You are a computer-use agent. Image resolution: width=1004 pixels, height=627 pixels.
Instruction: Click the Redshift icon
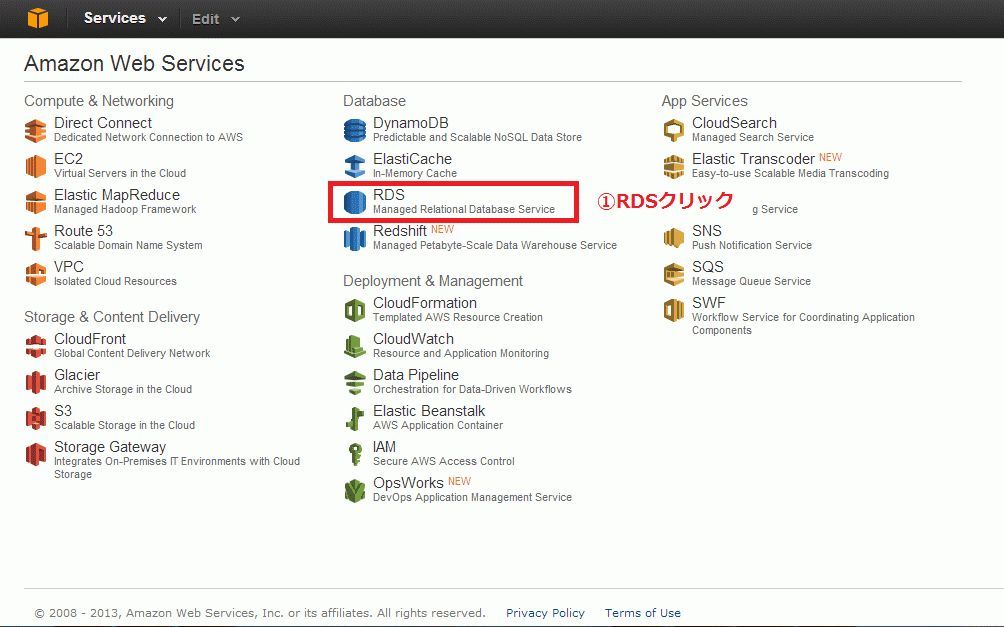[x=355, y=239]
